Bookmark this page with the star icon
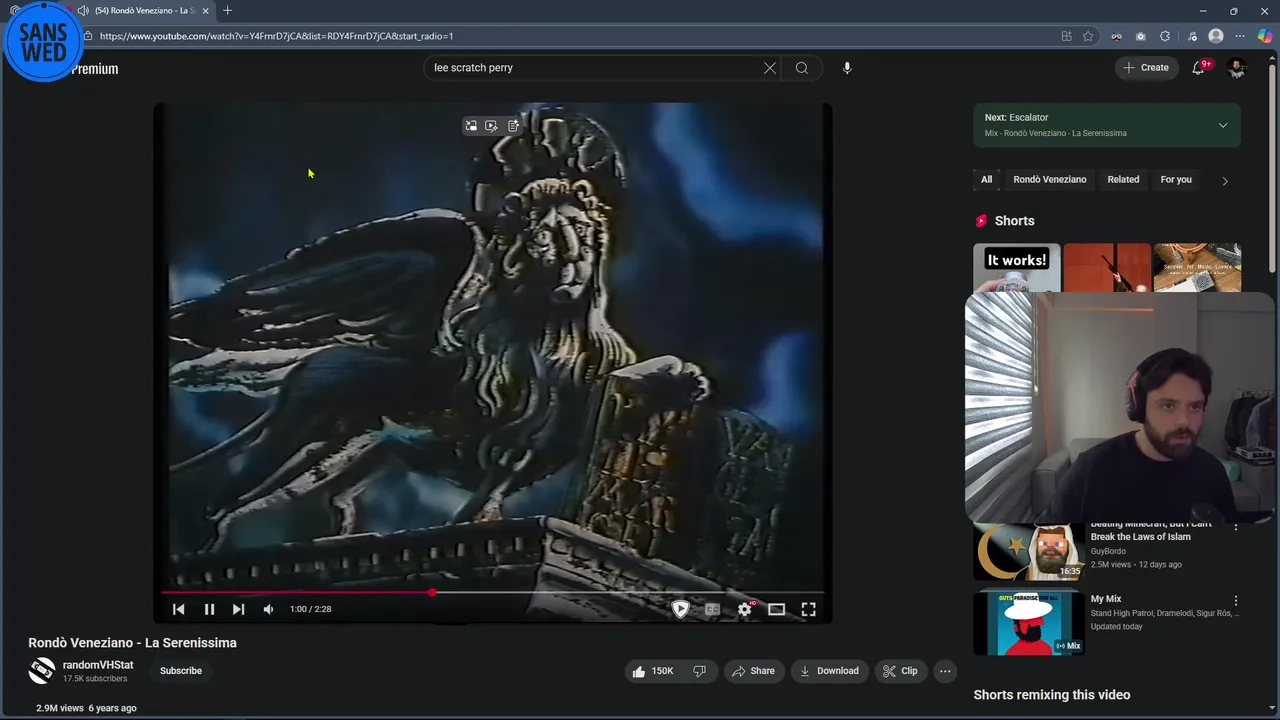1280x720 pixels. (x=1088, y=36)
